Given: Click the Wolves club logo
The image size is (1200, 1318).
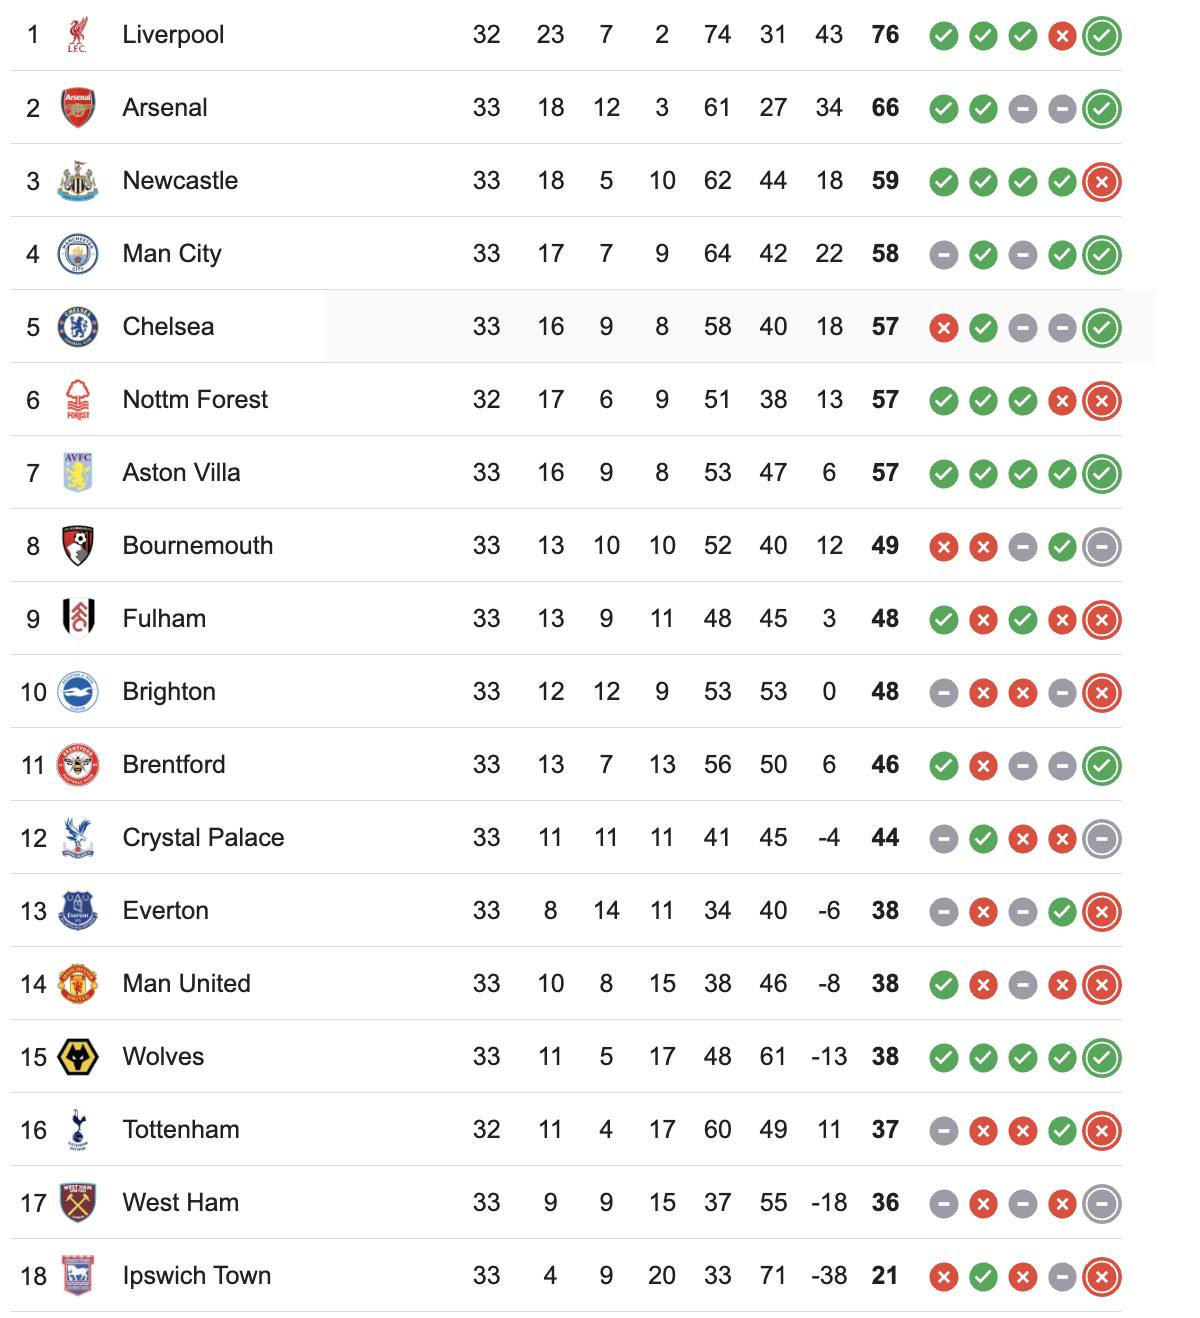Looking at the screenshot, I should (x=77, y=1057).
